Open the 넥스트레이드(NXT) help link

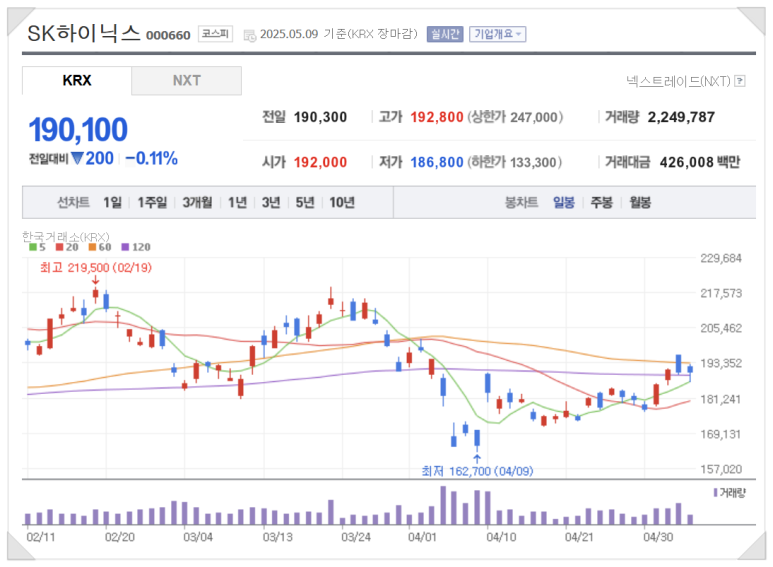pyautogui.click(x=678, y=81)
